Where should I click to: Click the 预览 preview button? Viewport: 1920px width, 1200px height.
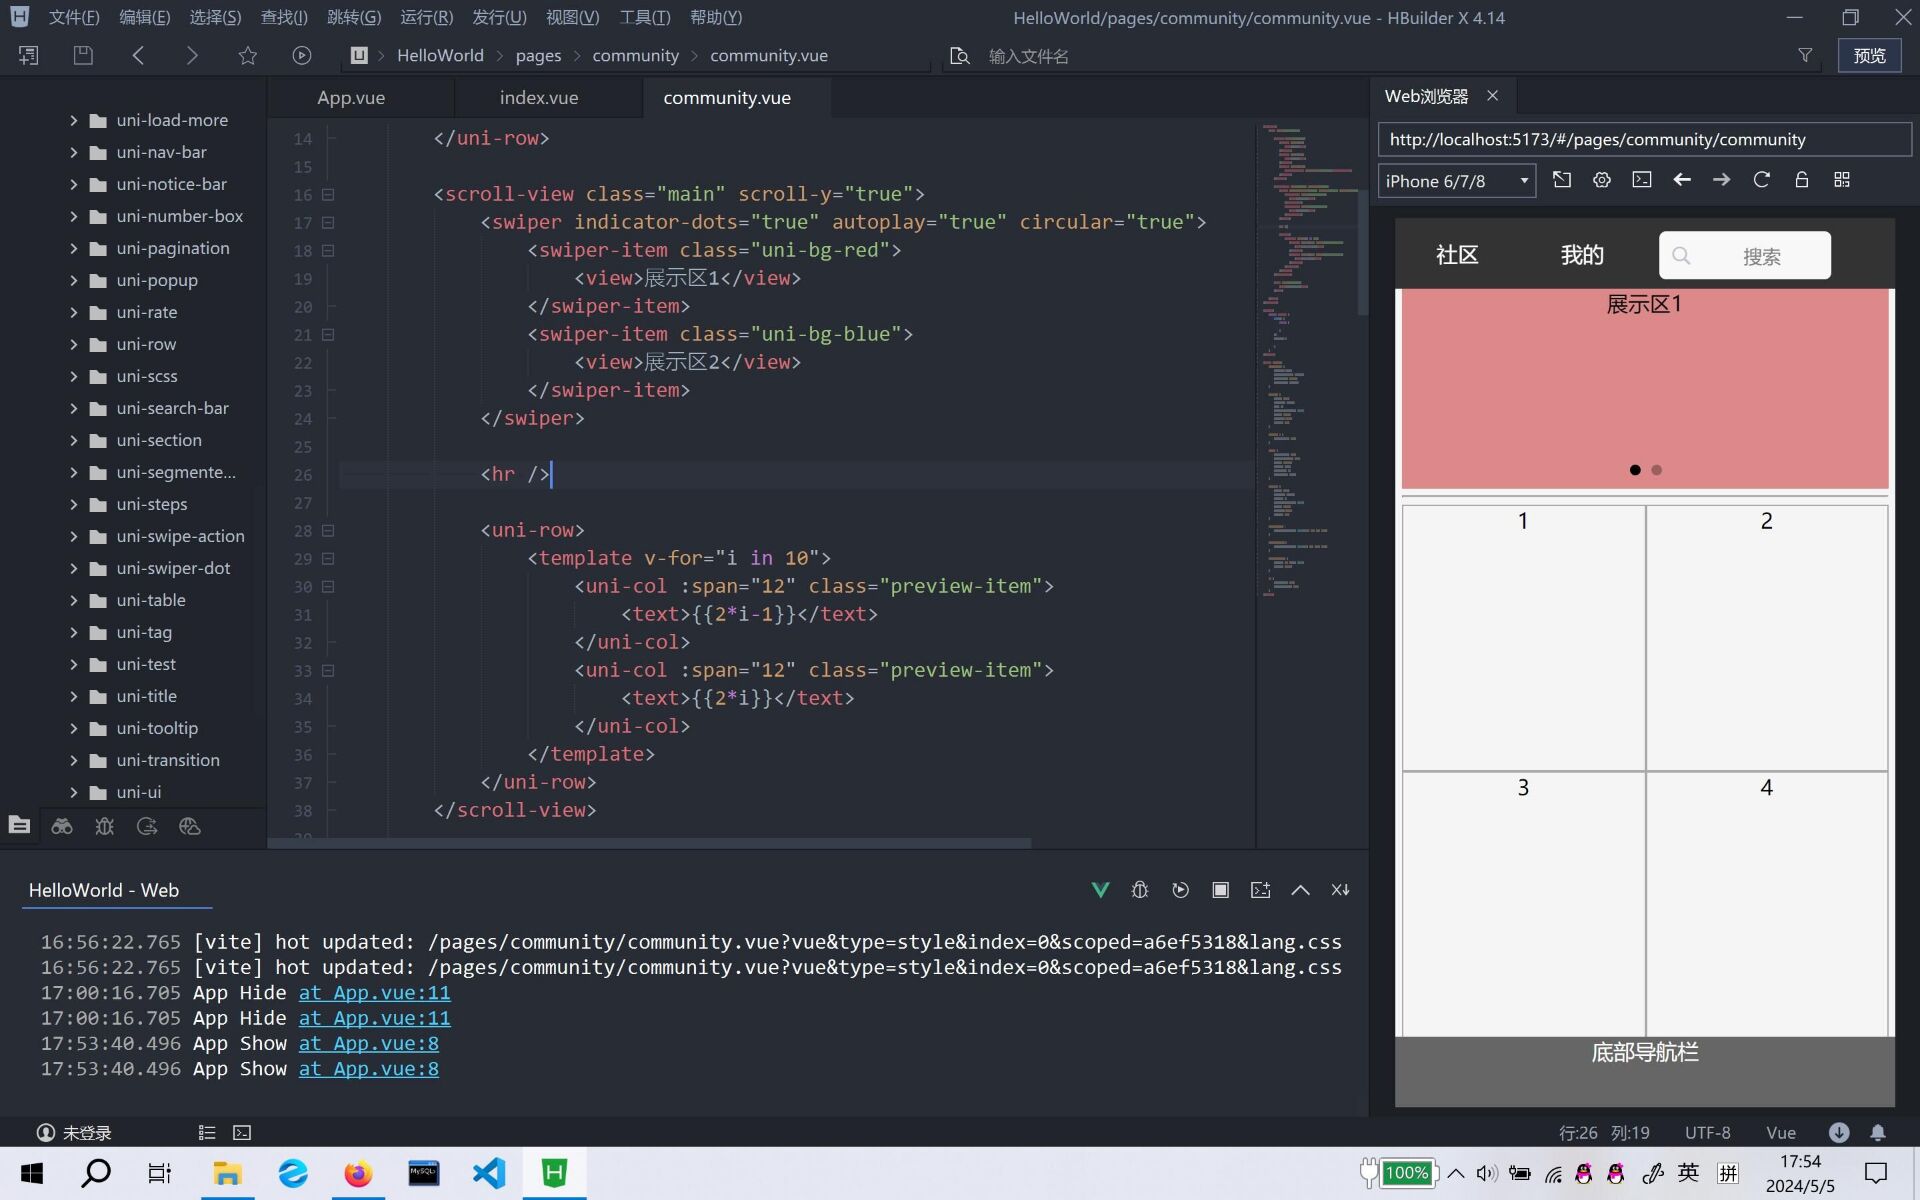pos(1869,56)
